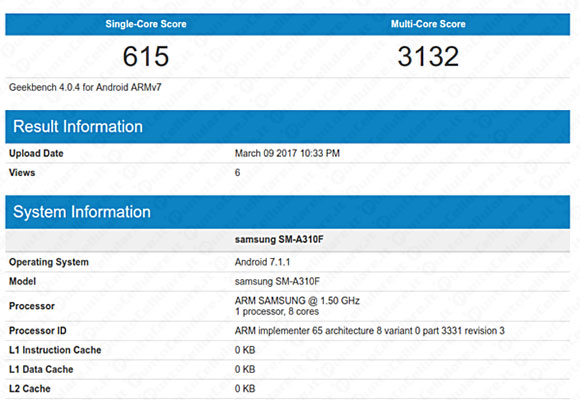The image size is (580, 400).
Task: Select the ARM implementer 65 architecture value
Action: (370, 330)
